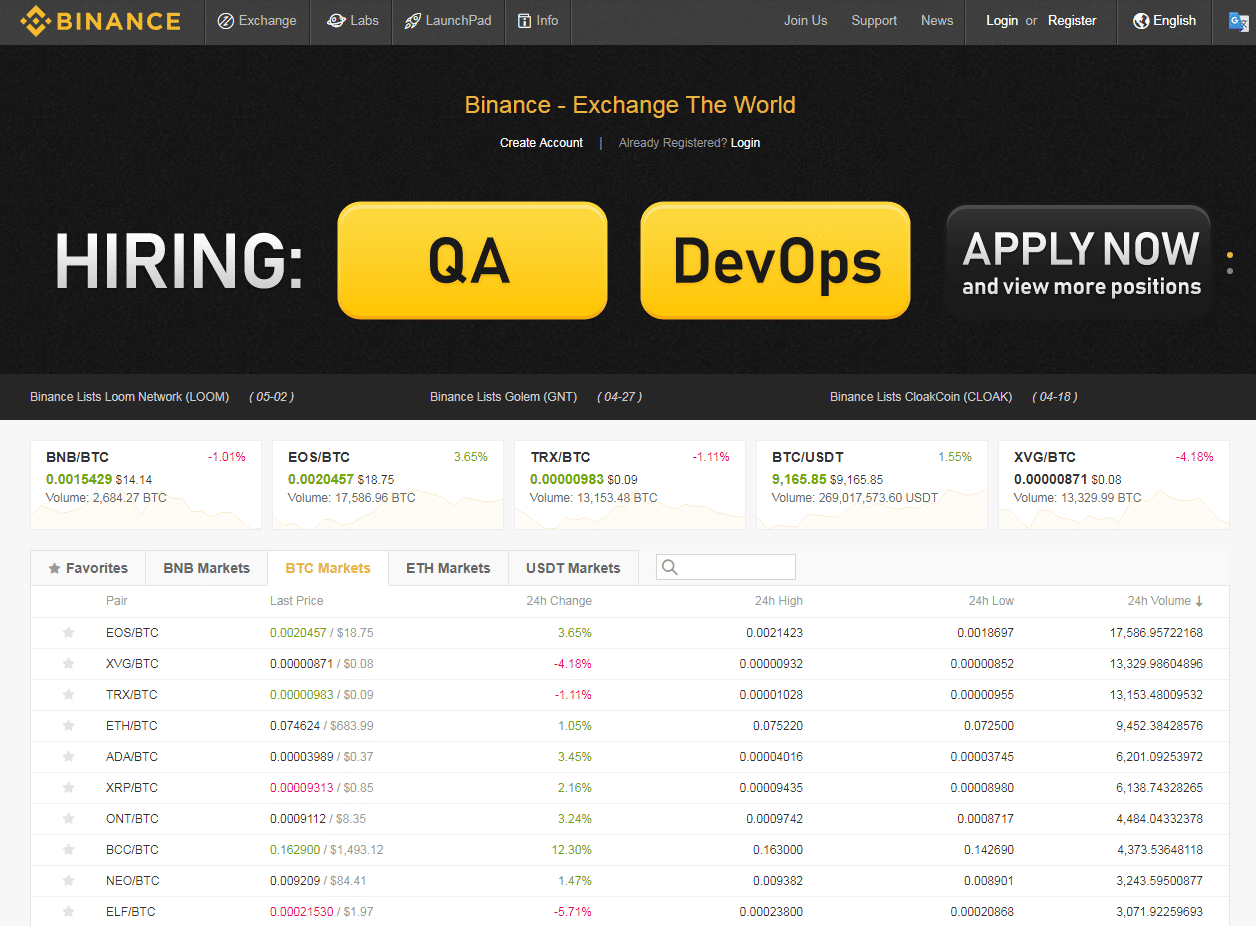The width and height of the screenshot is (1256, 926).
Task: Sort the table by Pair column
Action: point(117,601)
